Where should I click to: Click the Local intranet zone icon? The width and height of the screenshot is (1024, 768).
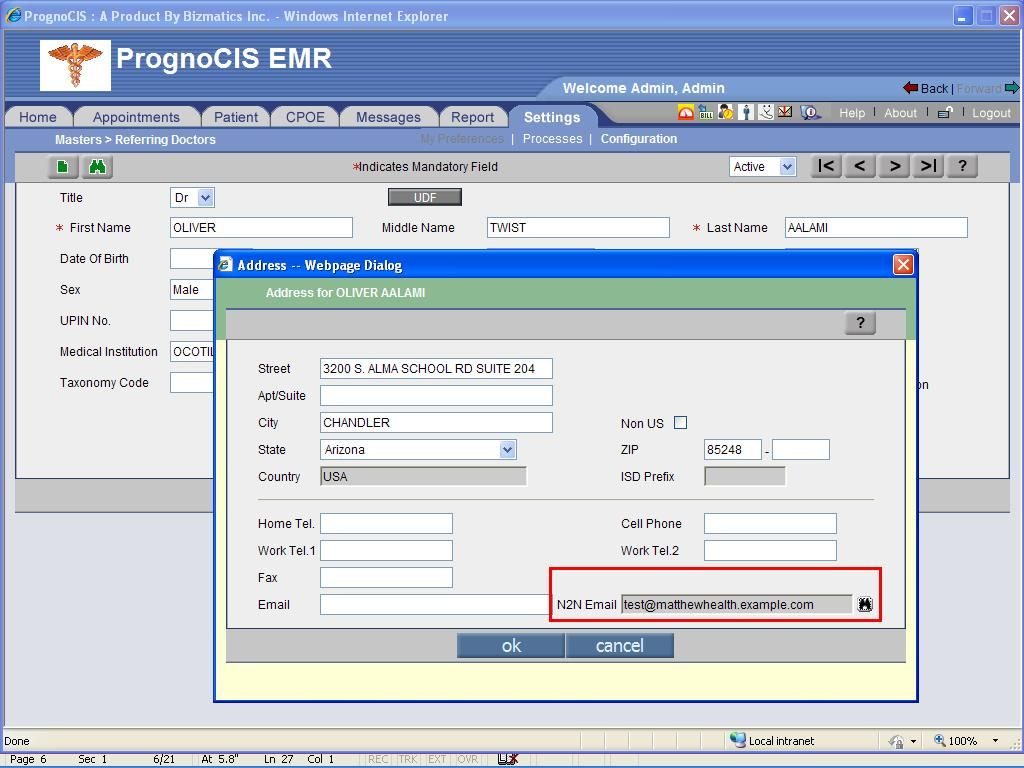tap(738, 740)
